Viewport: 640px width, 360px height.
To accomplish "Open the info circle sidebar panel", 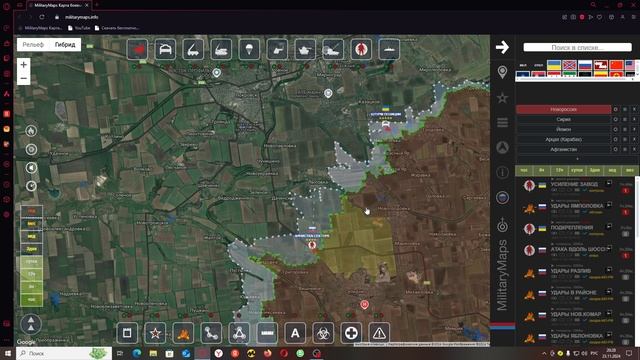I will click(502, 172).
